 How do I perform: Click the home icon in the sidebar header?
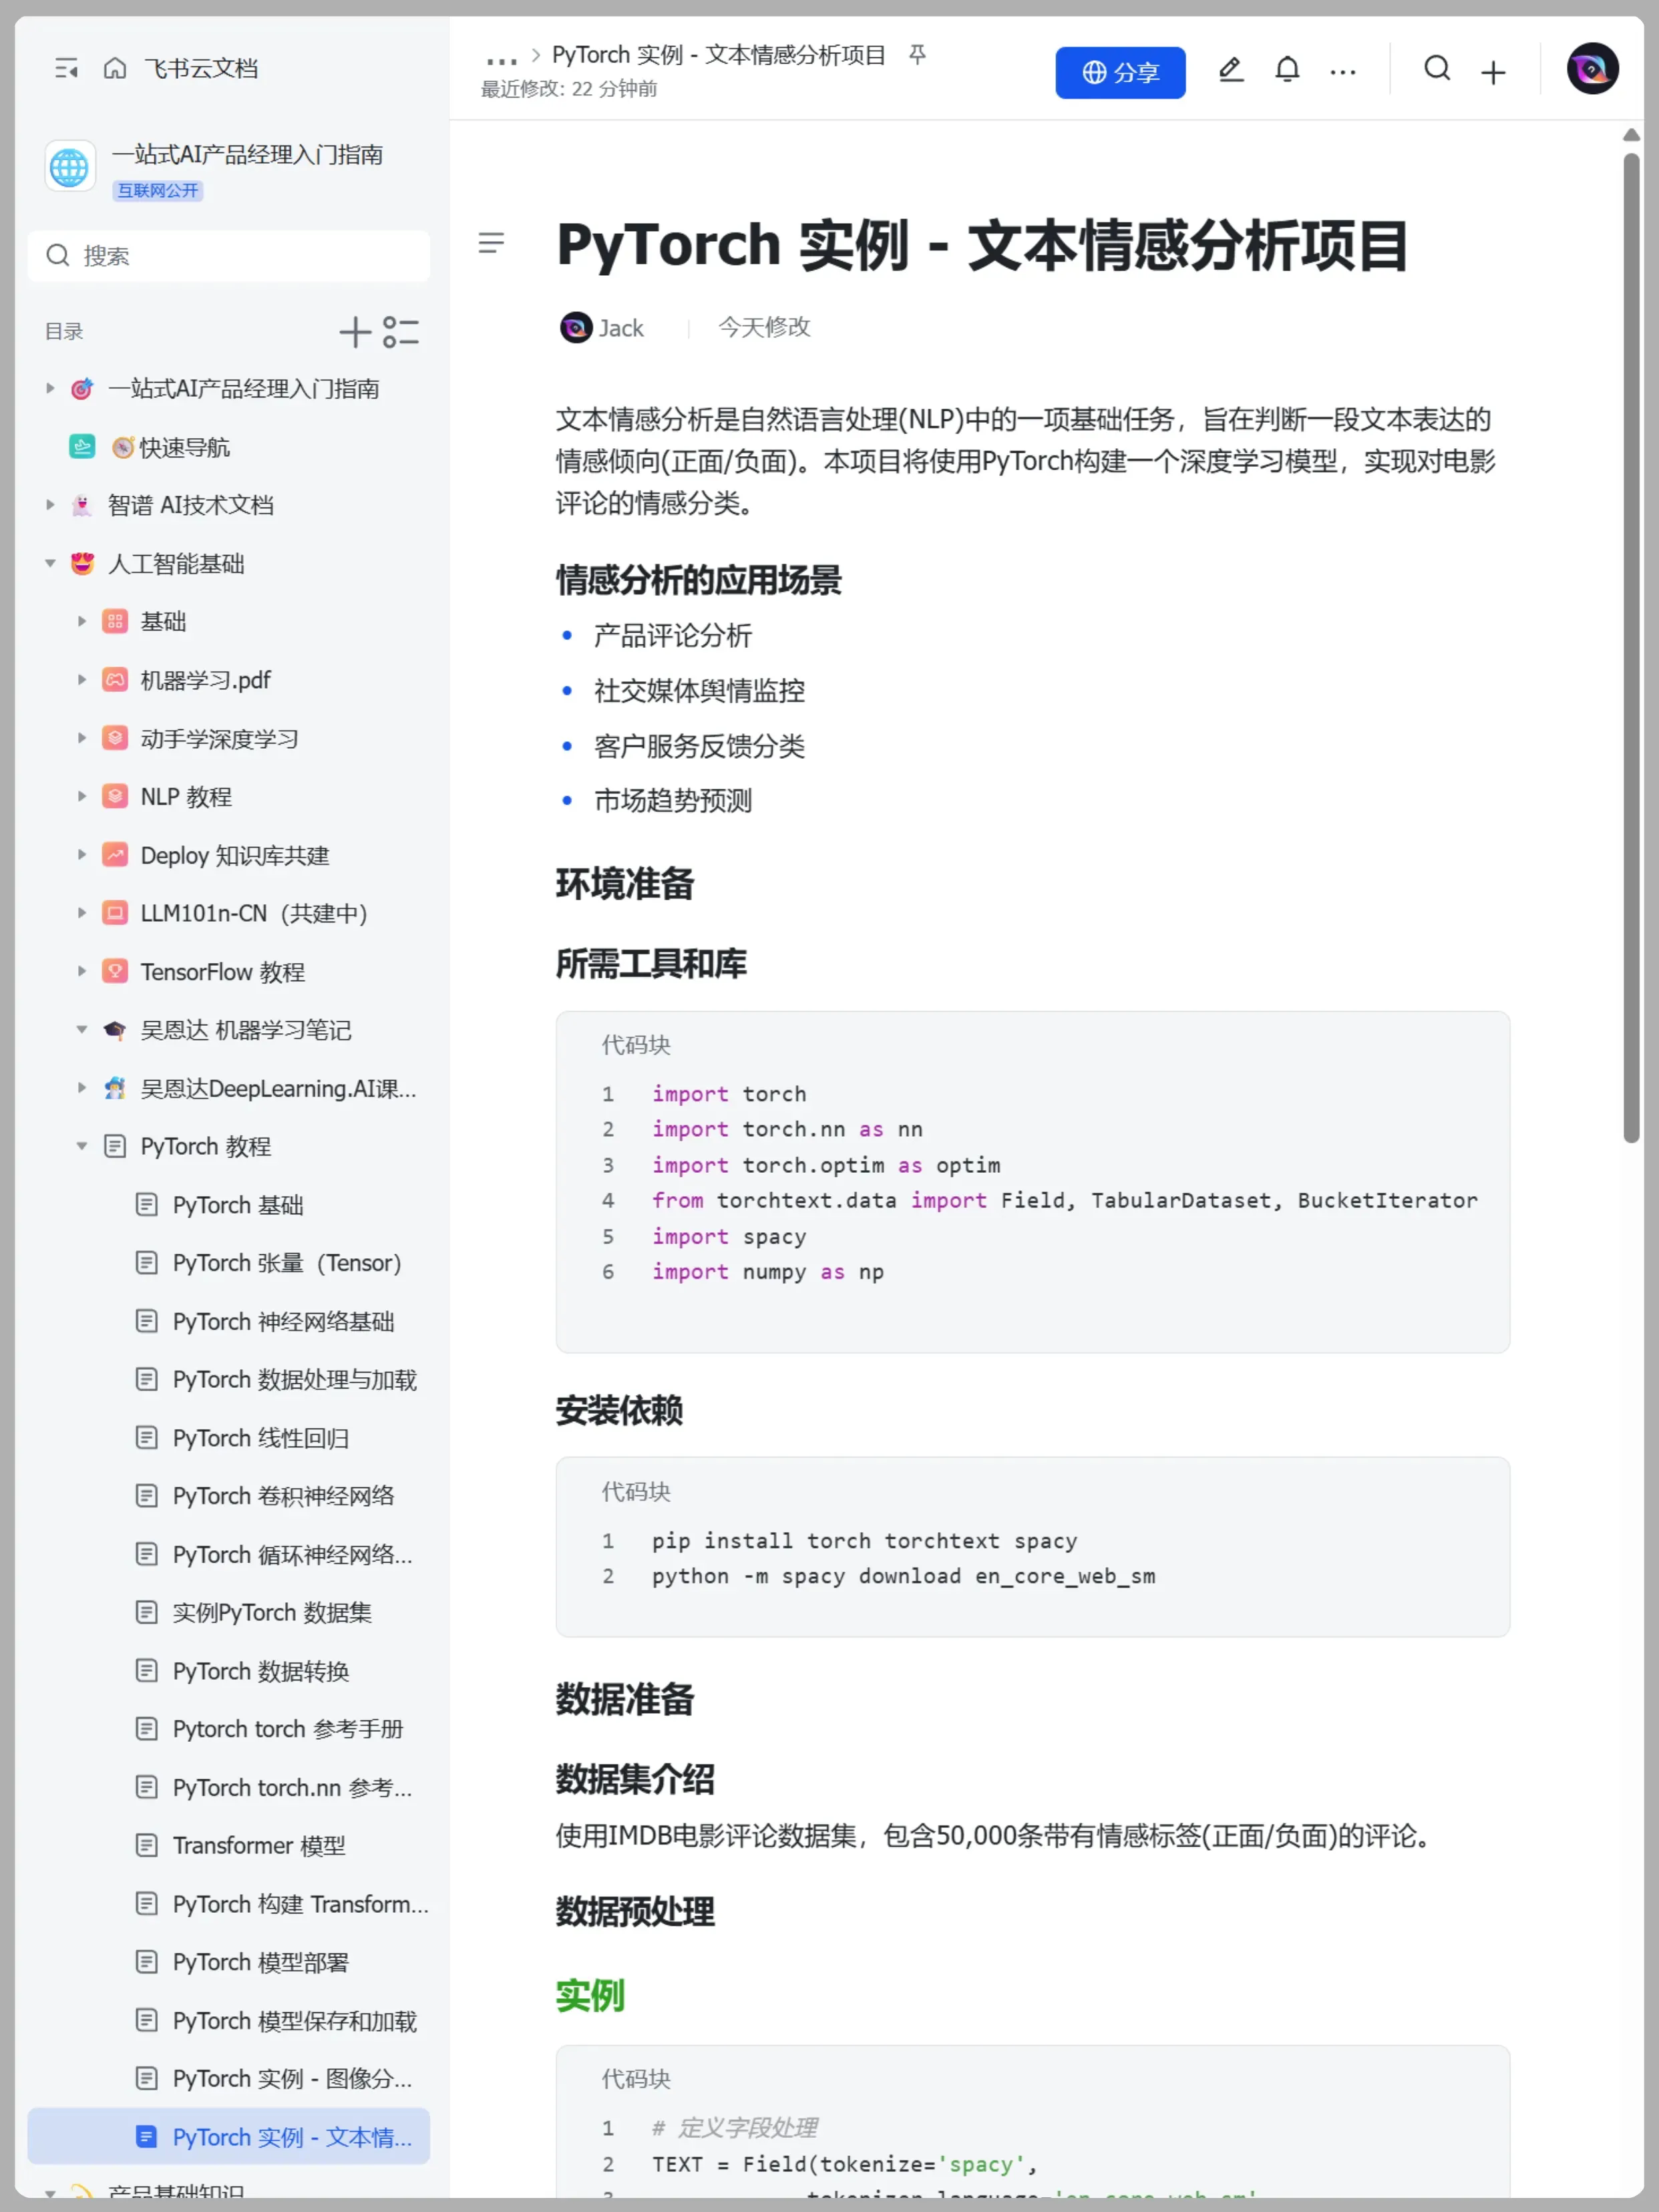pos(115,68)
